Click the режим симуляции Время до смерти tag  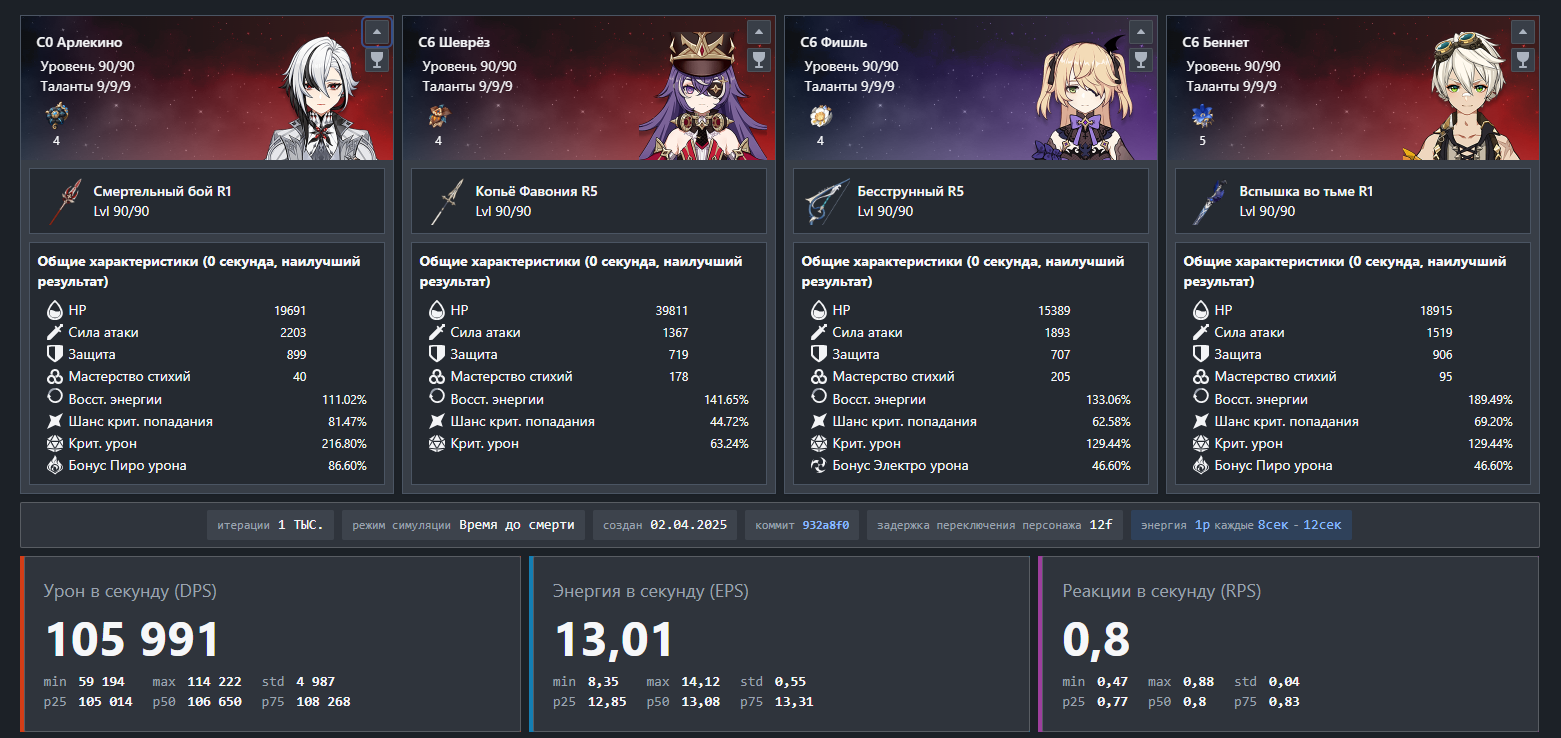coord(463,525)
